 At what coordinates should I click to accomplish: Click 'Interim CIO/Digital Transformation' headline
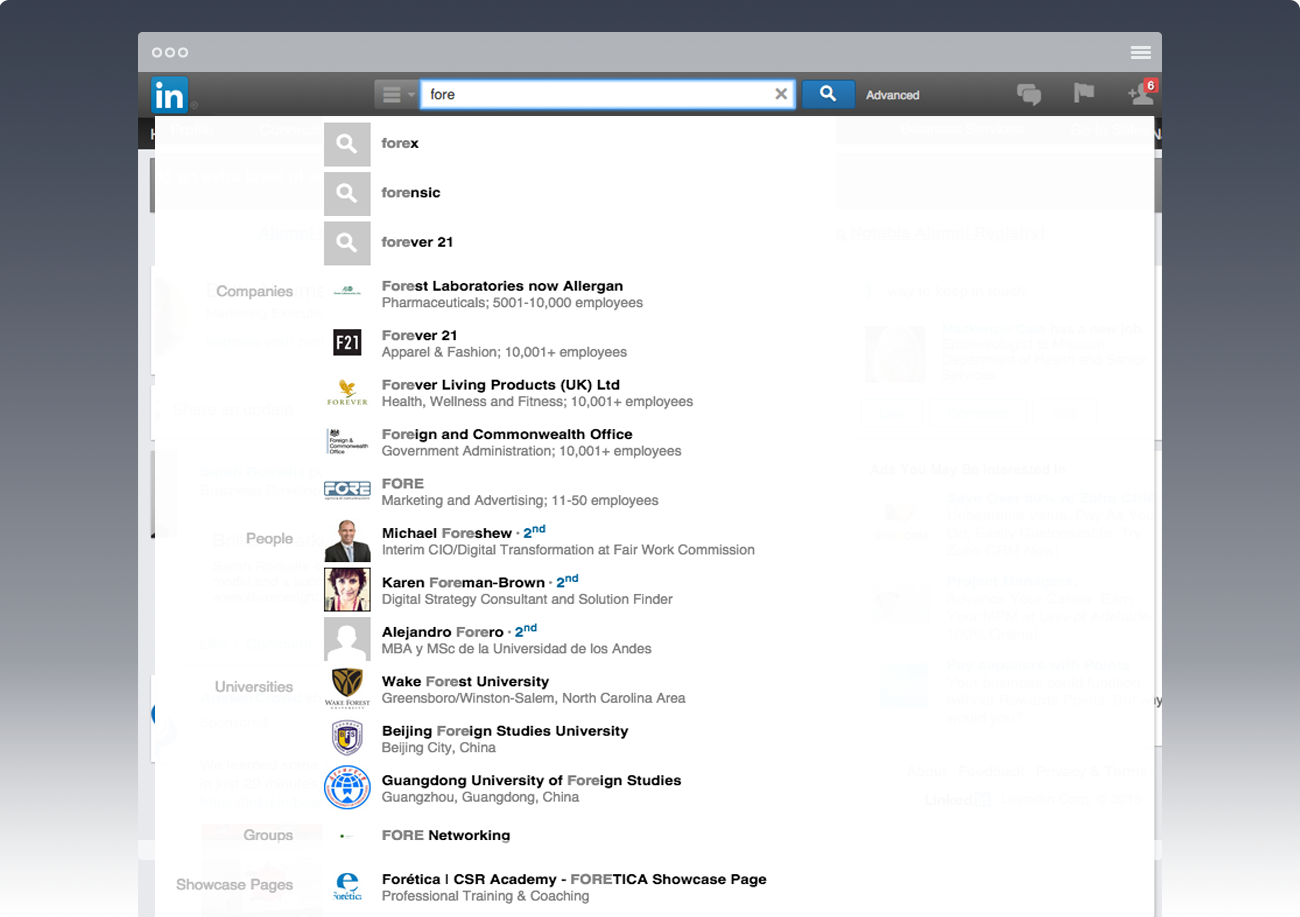(x=568, y=550)
